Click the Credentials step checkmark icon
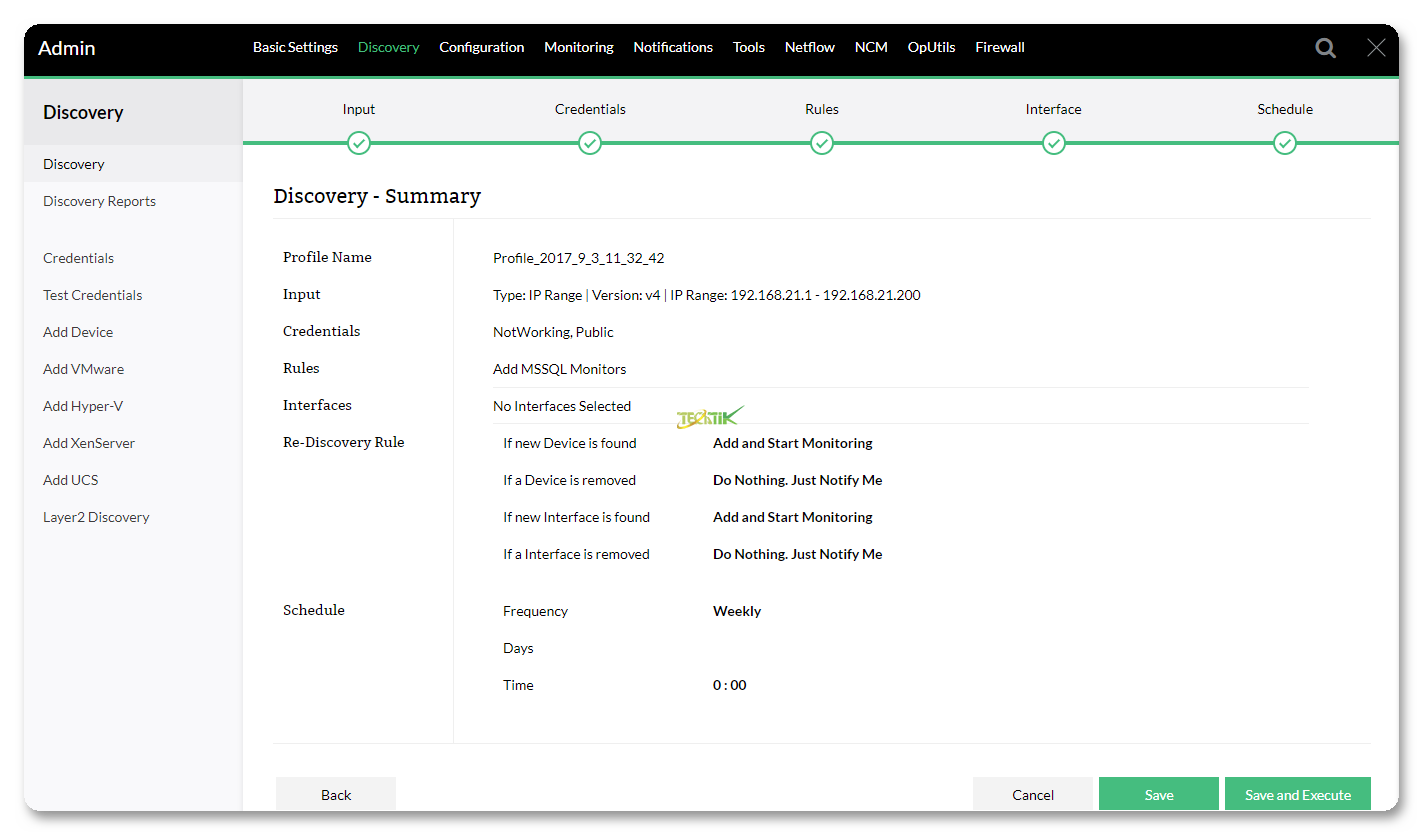Image resolution: width=1423 pixels, height=835 pixels. pyautogui.click(x=590, y=144)
